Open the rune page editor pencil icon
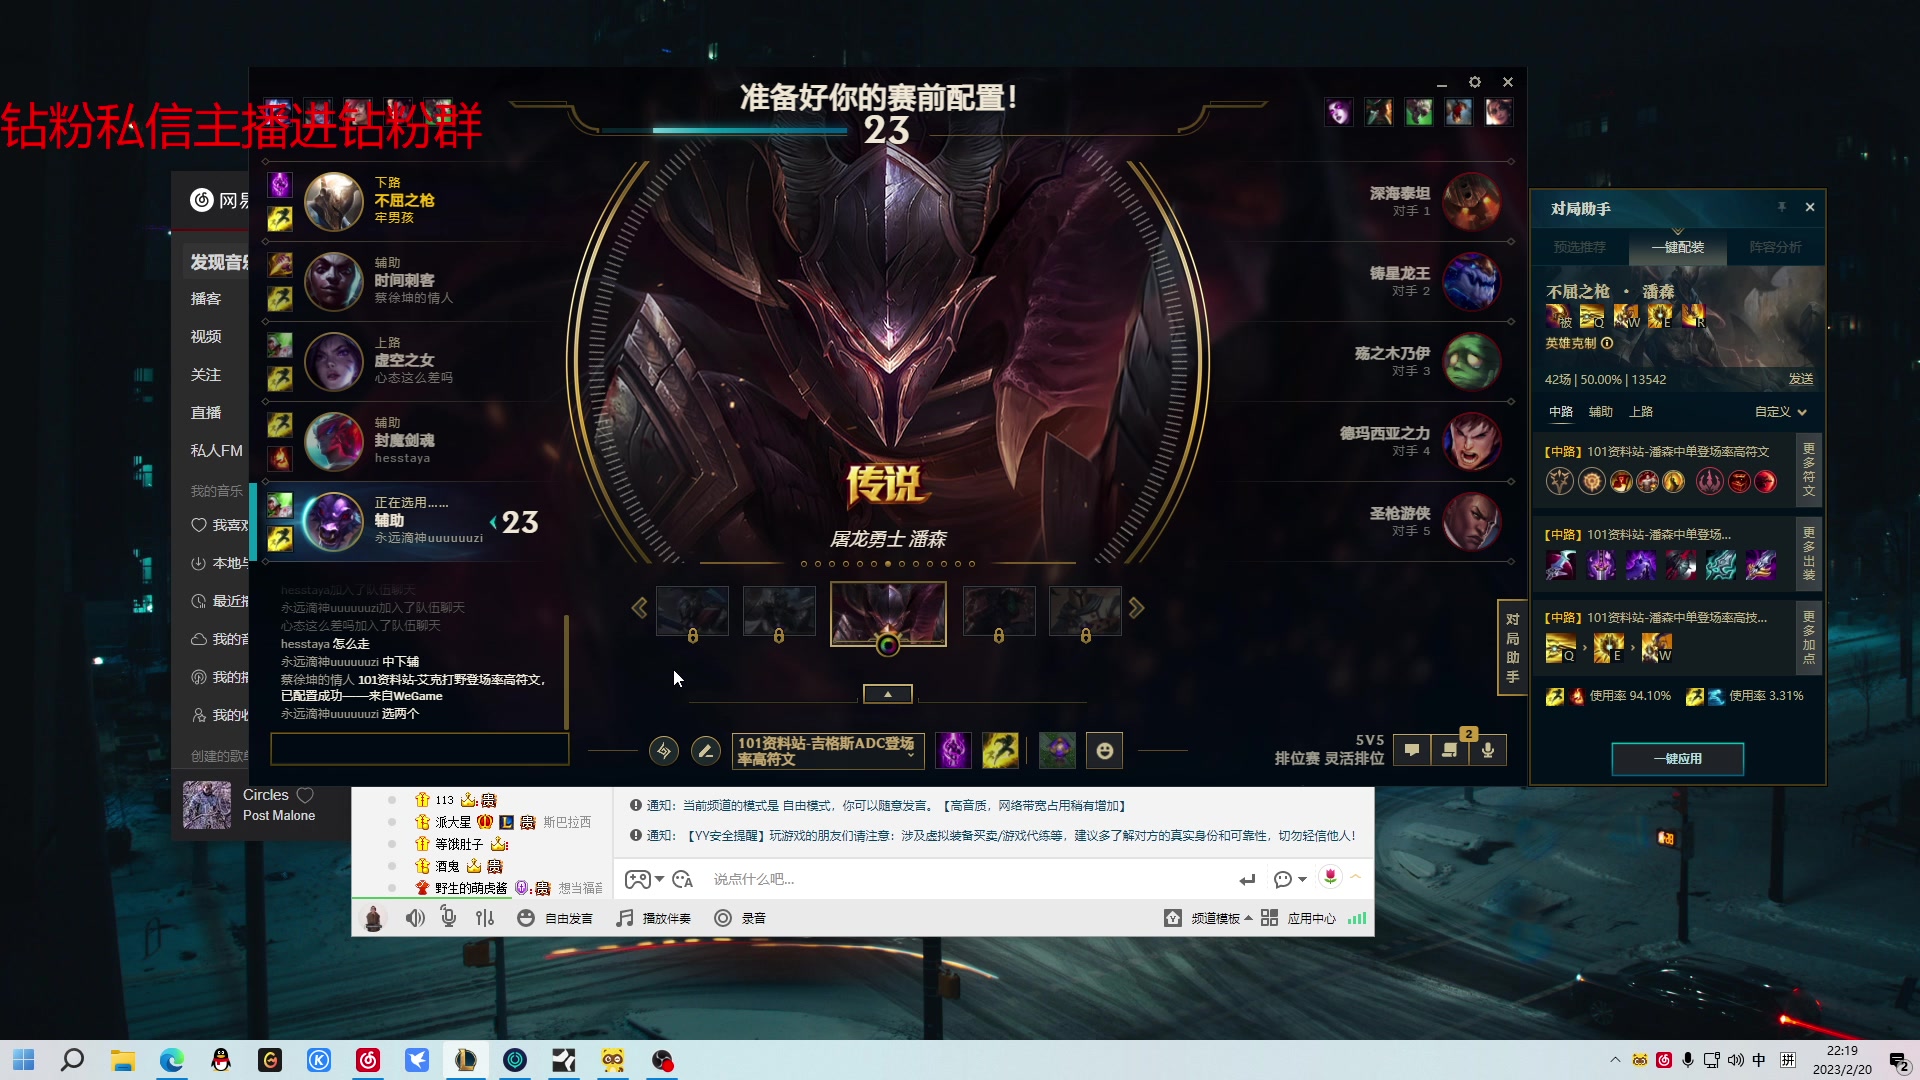This screenshot has height=1080, width=1920. pos(705,751)
